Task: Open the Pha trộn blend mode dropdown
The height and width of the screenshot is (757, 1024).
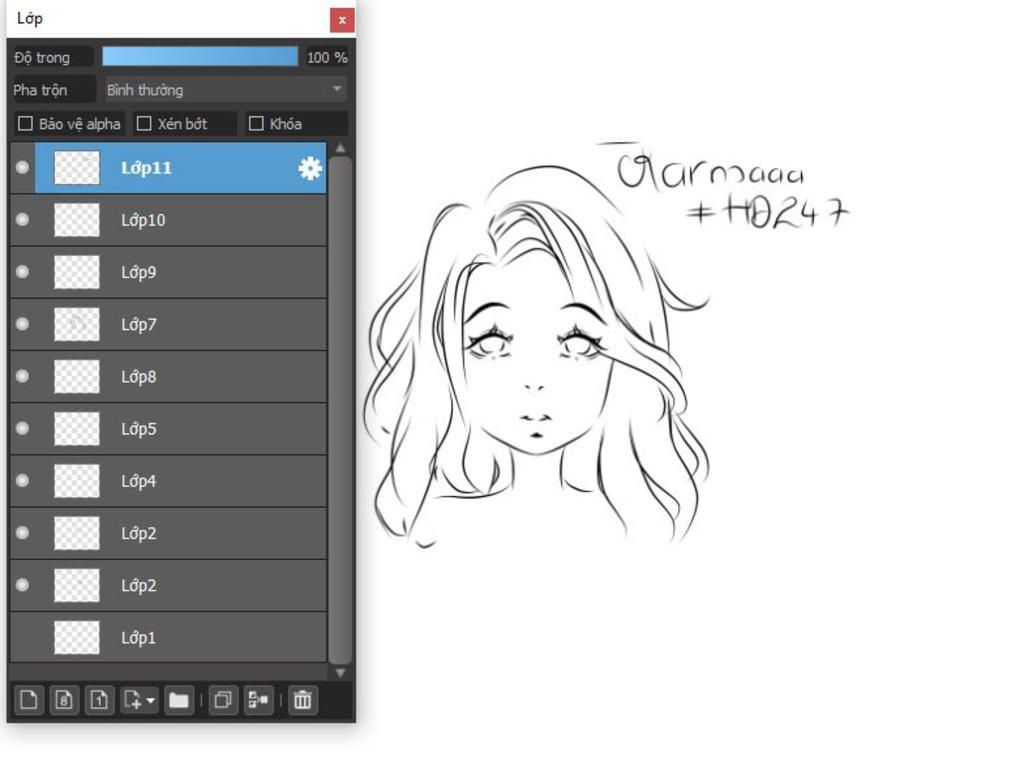Action: click(x=225, y=89)
